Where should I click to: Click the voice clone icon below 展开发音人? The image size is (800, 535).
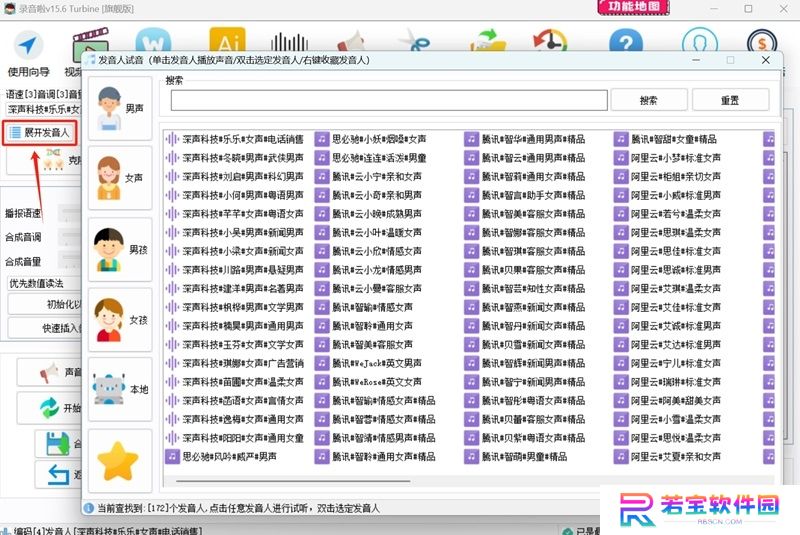(54, 159)
